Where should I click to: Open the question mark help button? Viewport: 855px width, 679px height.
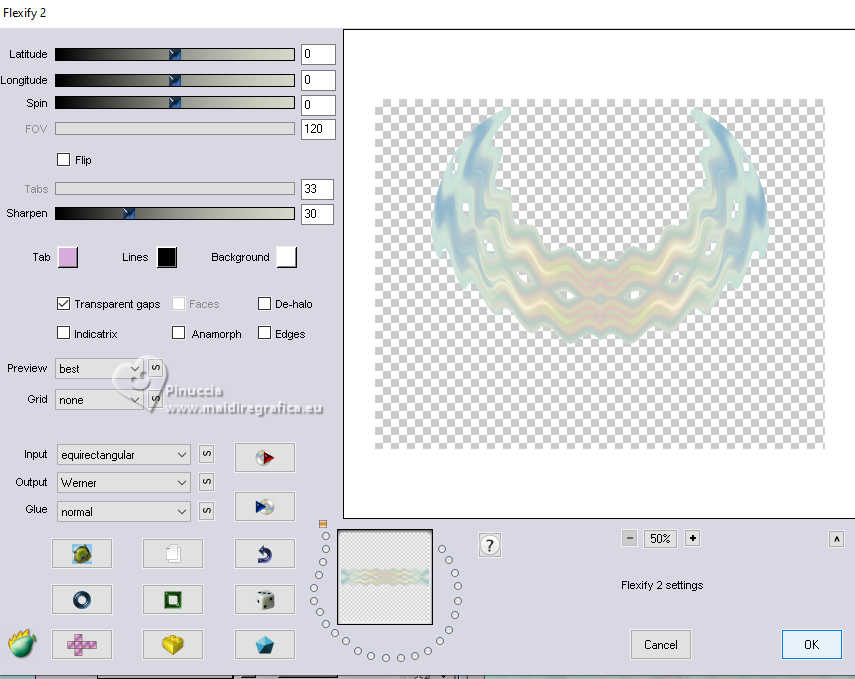[490, 545]
